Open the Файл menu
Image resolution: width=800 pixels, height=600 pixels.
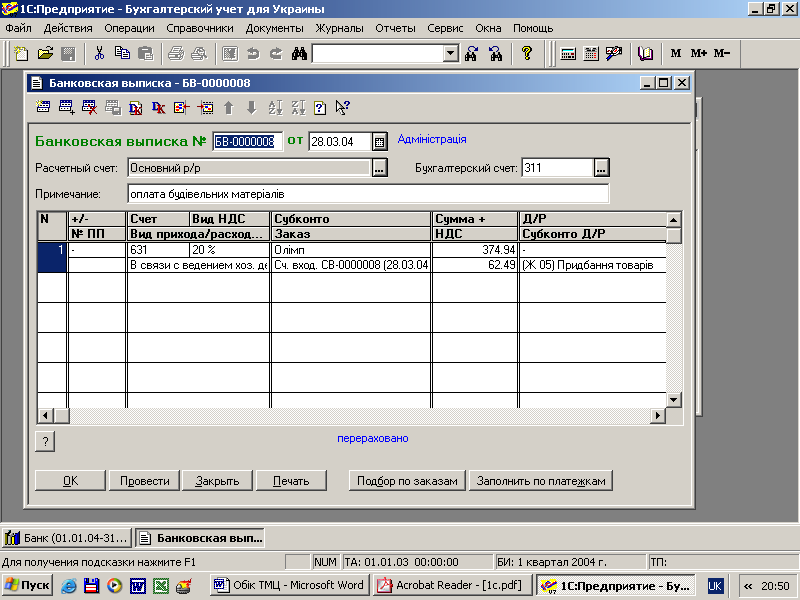tap(18, 28)
